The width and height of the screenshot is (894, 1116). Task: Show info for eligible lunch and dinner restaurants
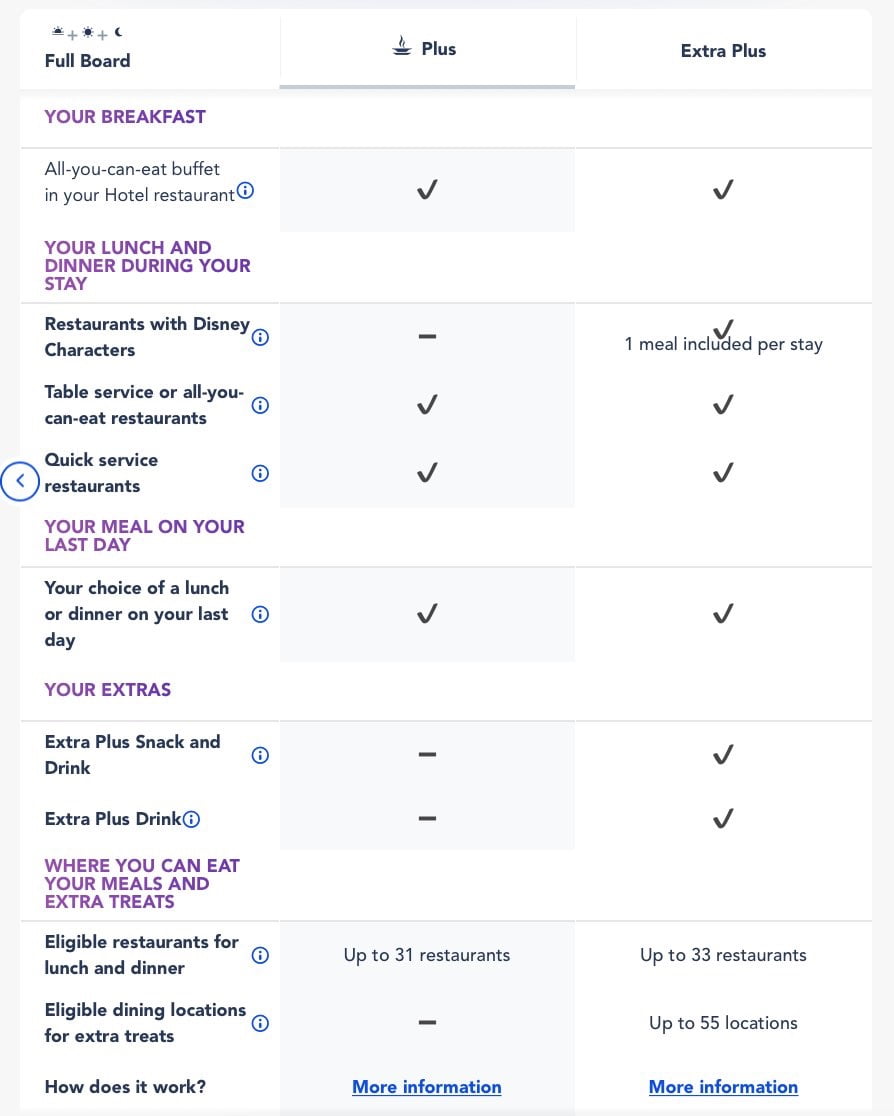260,955
